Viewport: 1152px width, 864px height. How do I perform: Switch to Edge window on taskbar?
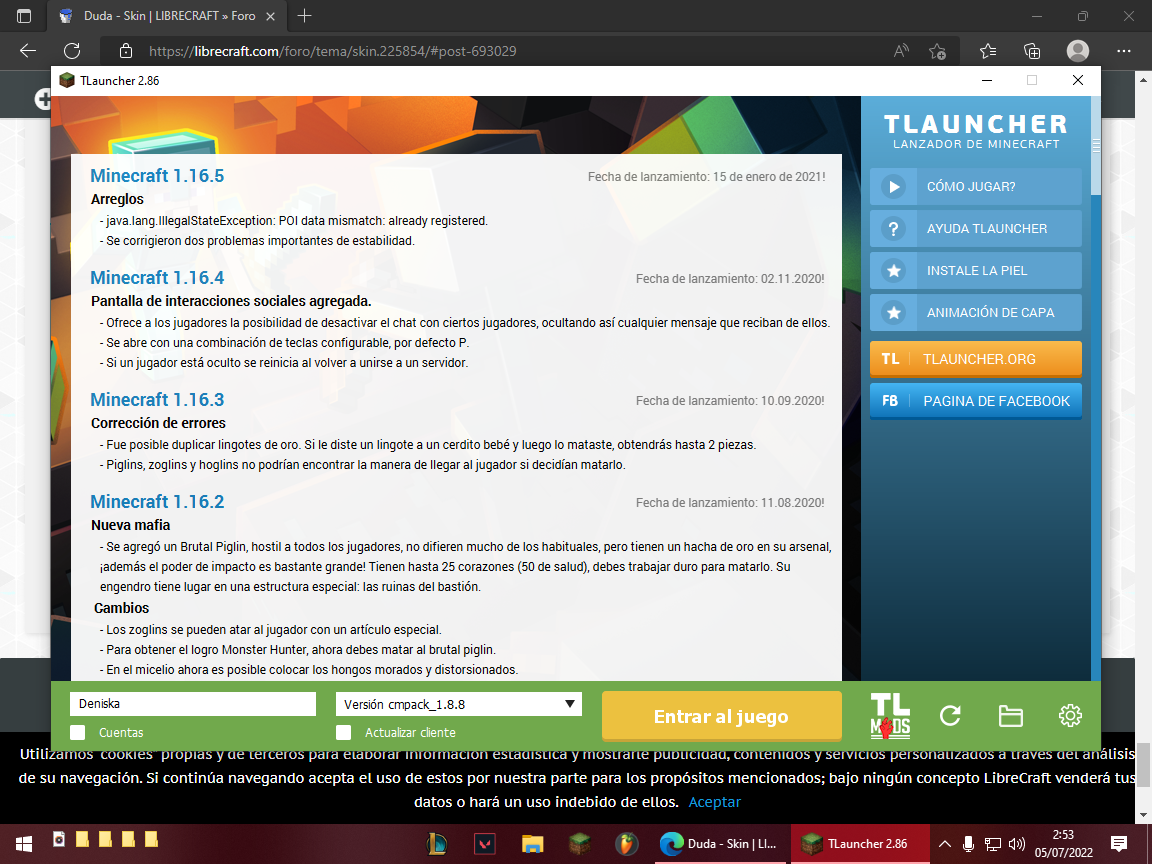[x=718, y=843]
